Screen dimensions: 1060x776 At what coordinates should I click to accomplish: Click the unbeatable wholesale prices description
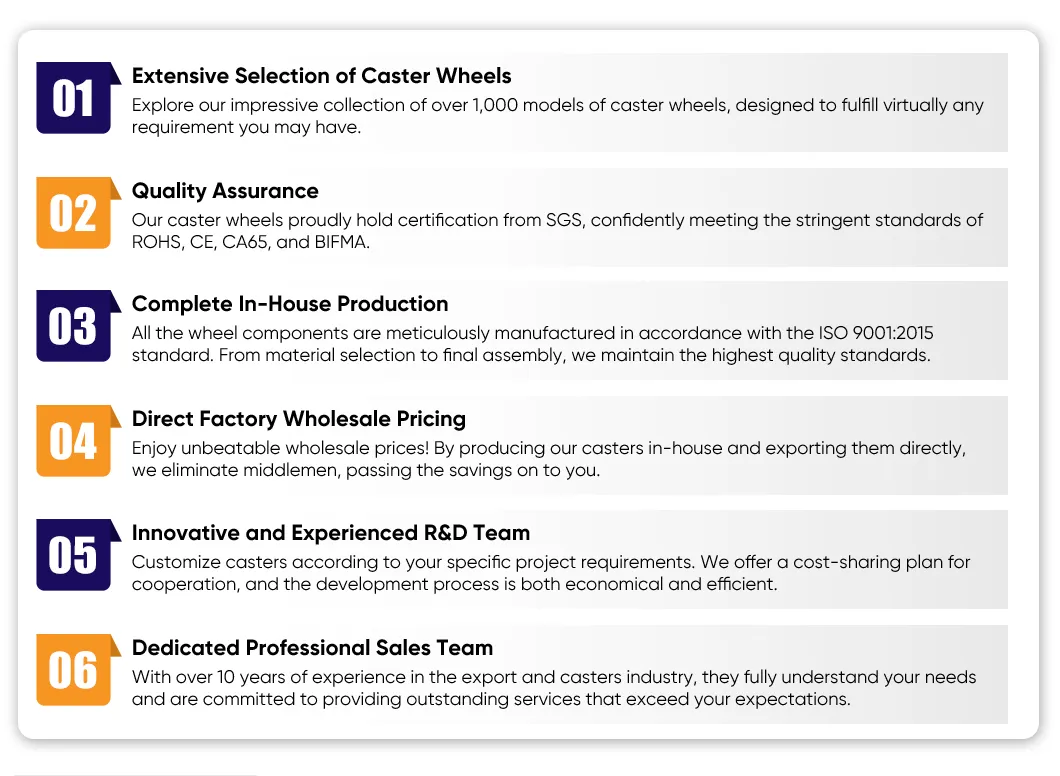[x=549, y=459]
